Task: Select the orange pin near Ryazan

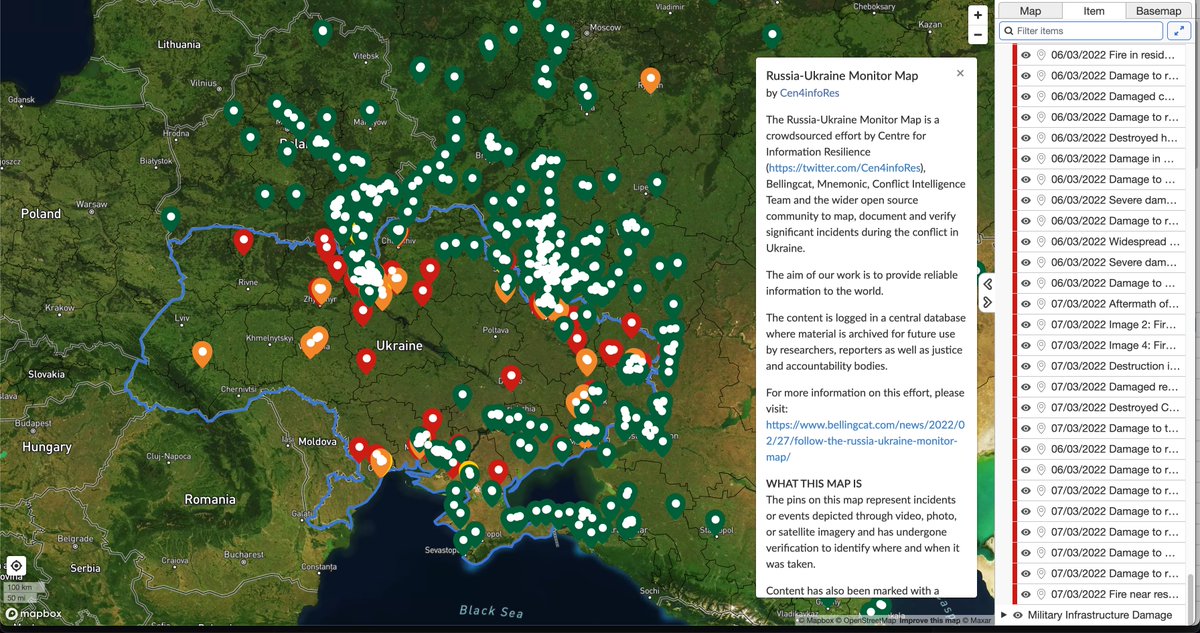Action: [650, 79]
